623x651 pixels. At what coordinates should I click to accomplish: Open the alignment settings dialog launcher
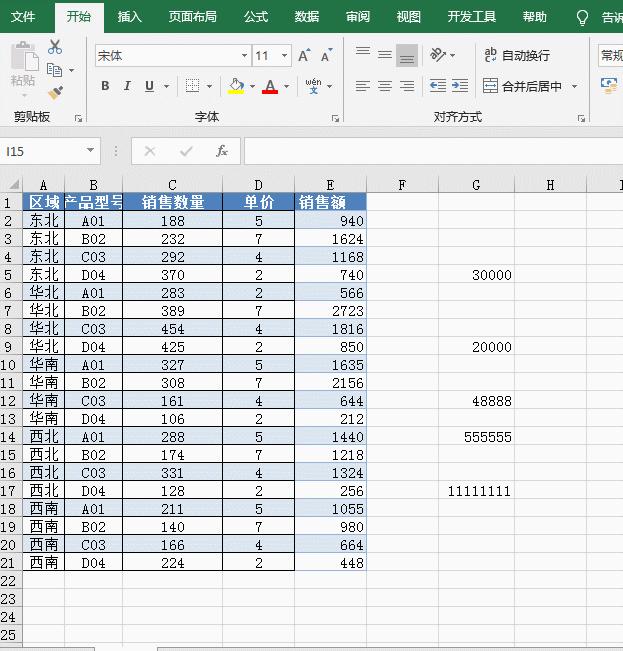581,119
